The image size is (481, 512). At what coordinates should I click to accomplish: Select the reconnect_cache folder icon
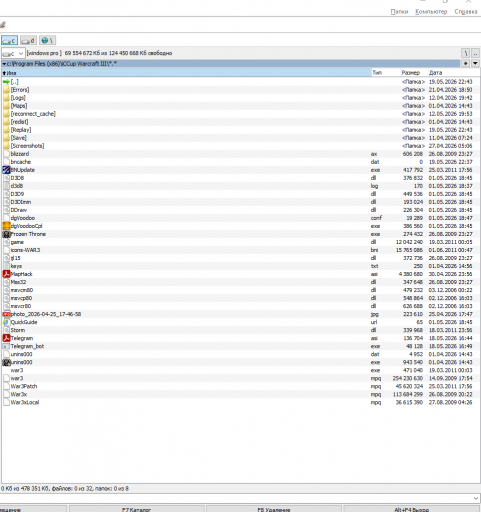(6, 114)
